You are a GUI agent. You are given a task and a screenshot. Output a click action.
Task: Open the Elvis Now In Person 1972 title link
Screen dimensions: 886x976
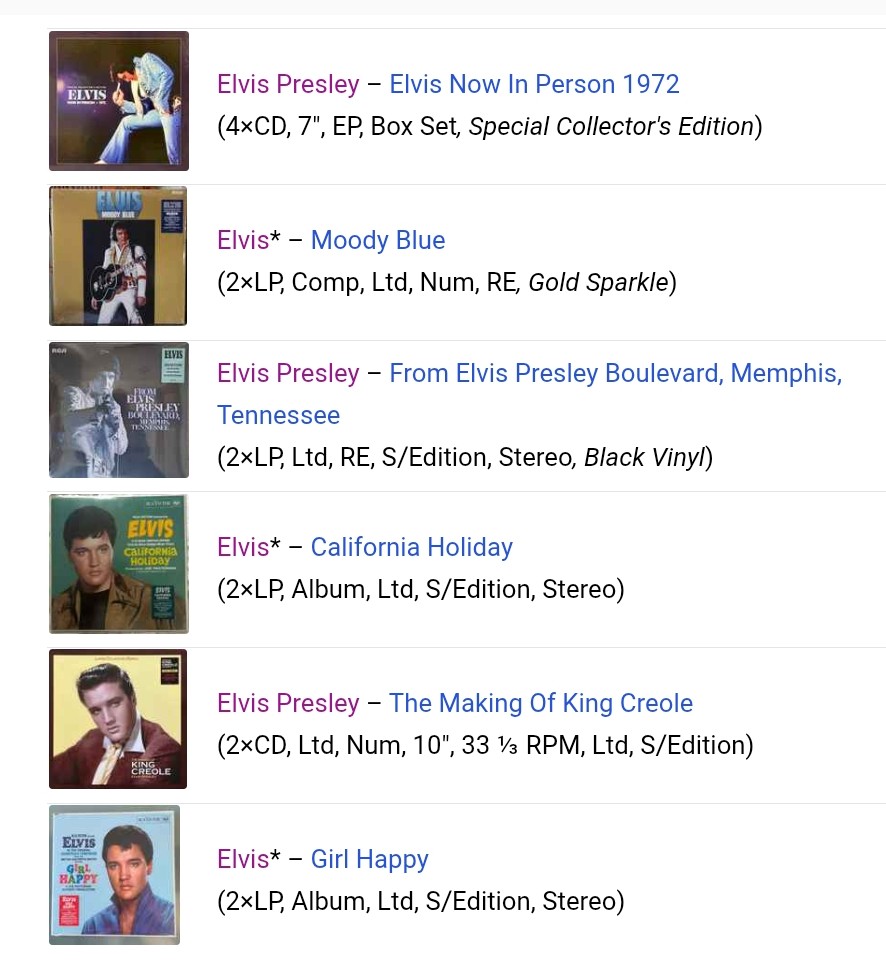point(534,84)
